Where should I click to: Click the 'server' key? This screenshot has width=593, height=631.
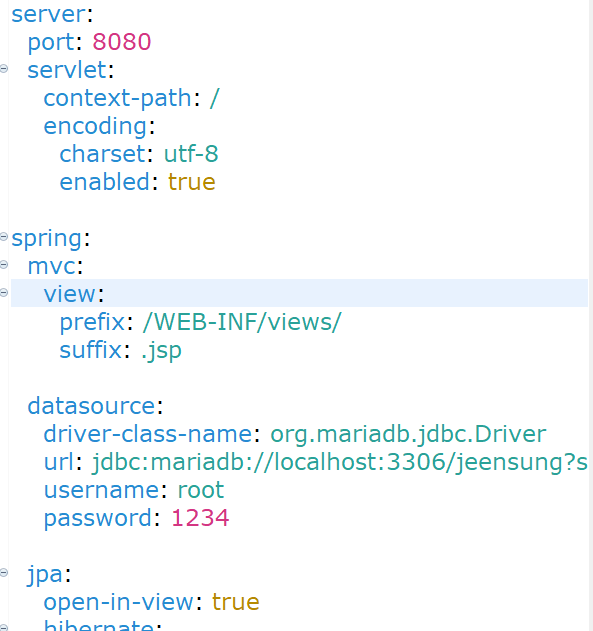pyautogui.click(x=49, y=14)
